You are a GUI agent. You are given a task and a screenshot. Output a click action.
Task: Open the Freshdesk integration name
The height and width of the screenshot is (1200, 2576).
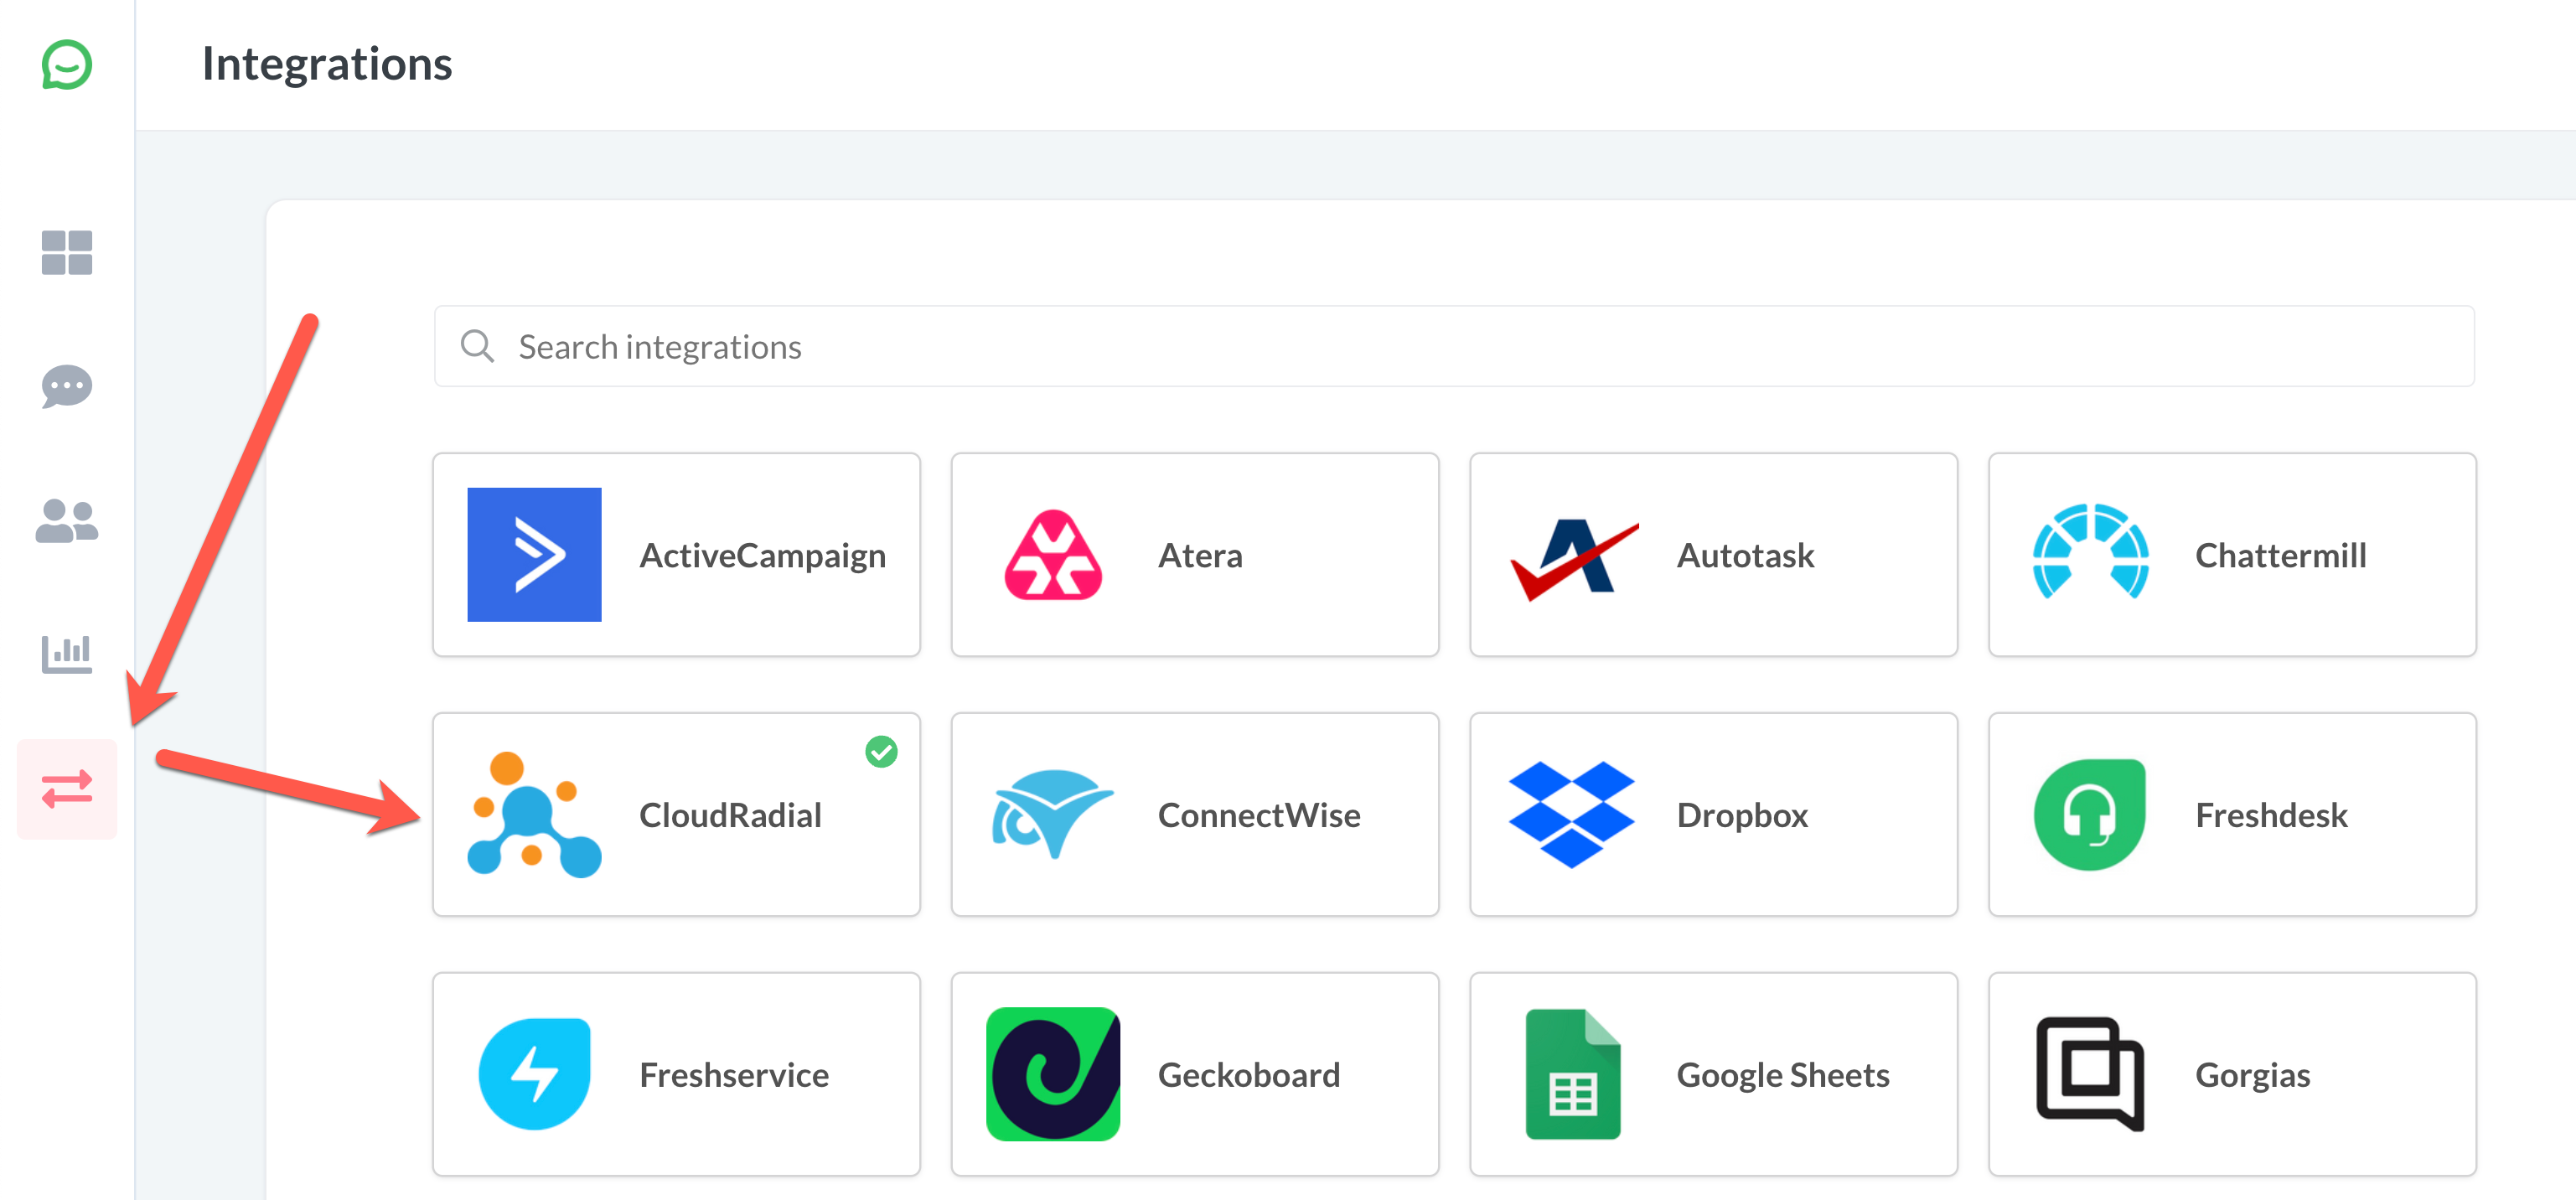2271,815
